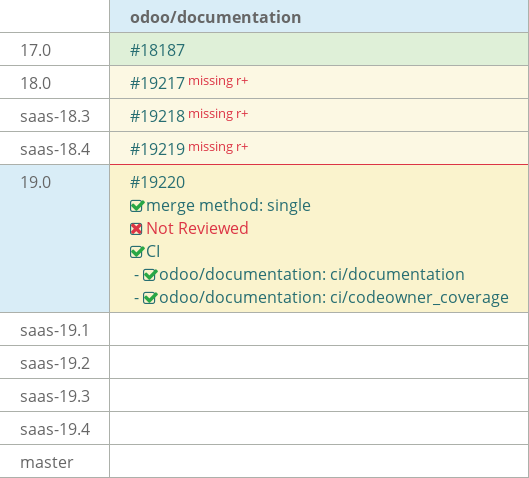The width and height of the screenshot is (529, 478).
Task: Select the saas-19.4 branch row label
Action: click(x=55, y=429)
